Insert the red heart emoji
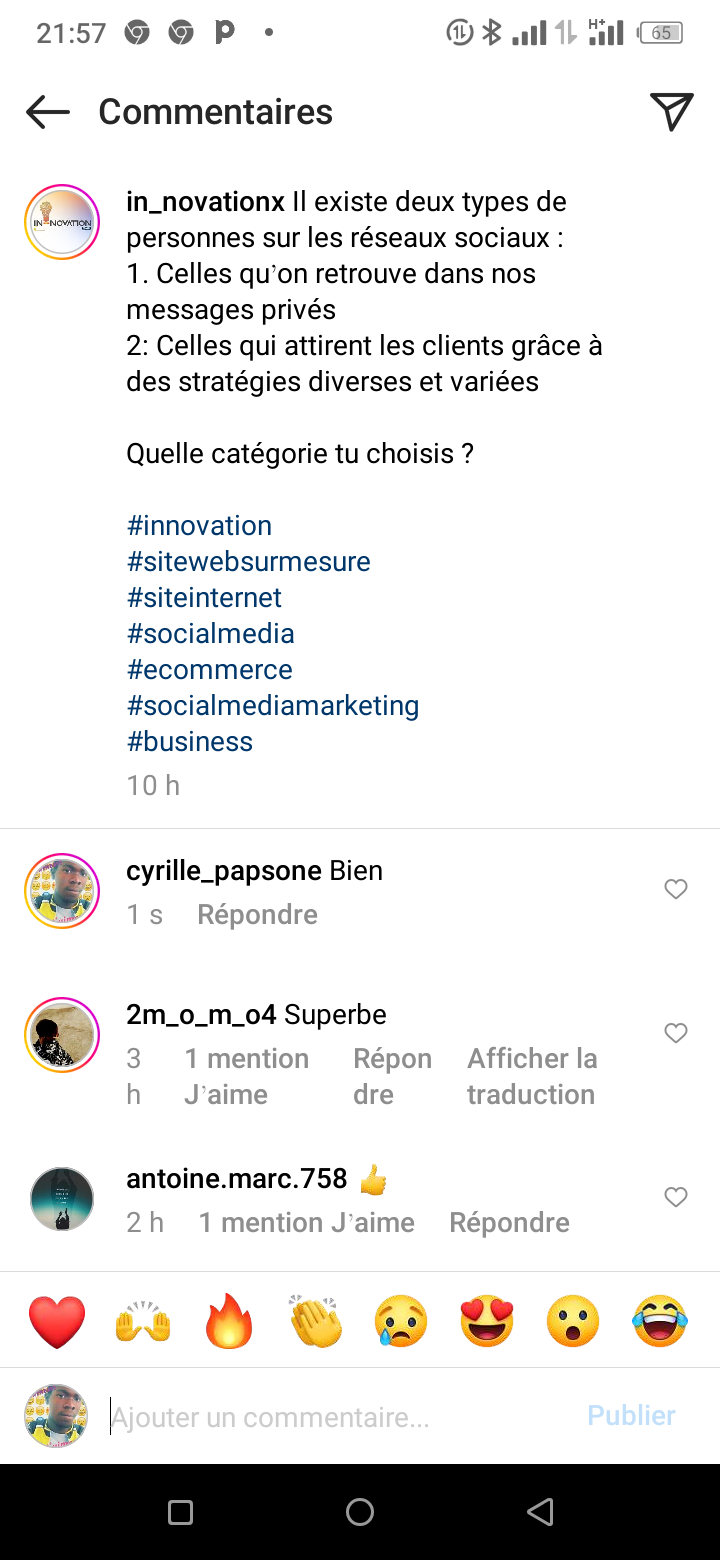 pyautogui.click(x=57, y=1320)
